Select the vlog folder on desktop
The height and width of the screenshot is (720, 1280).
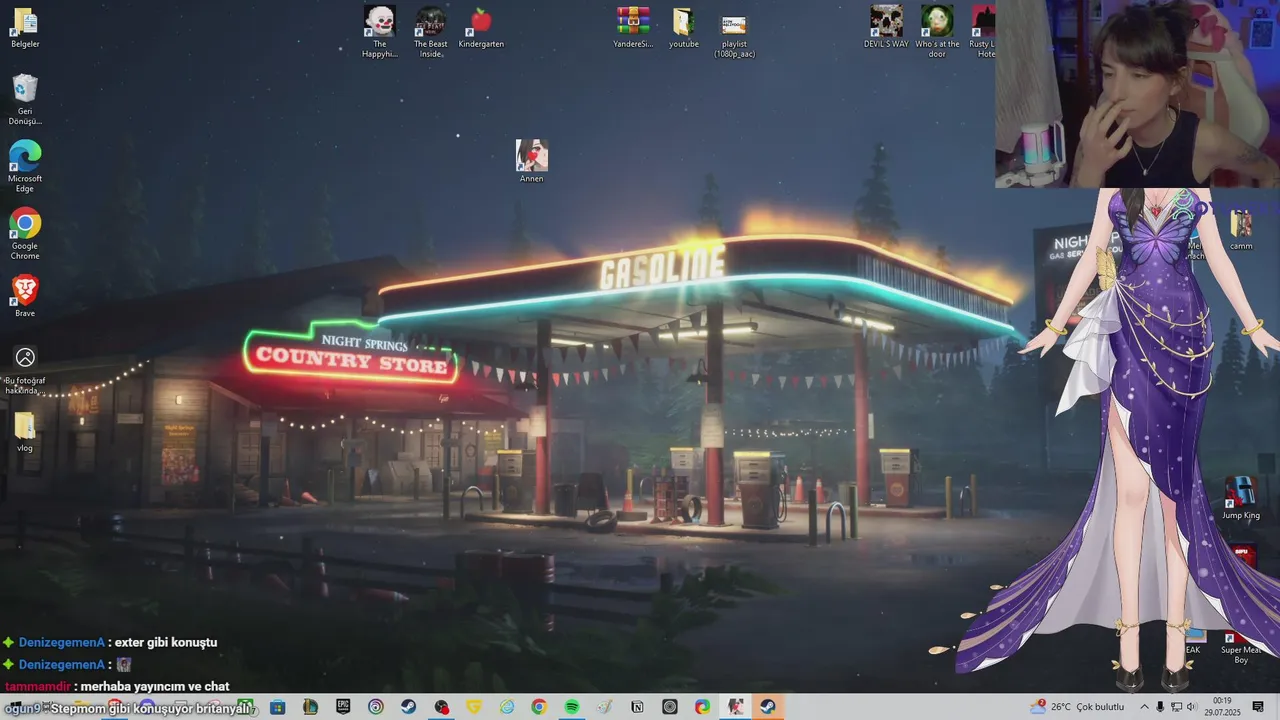click(x=25, y=432)
